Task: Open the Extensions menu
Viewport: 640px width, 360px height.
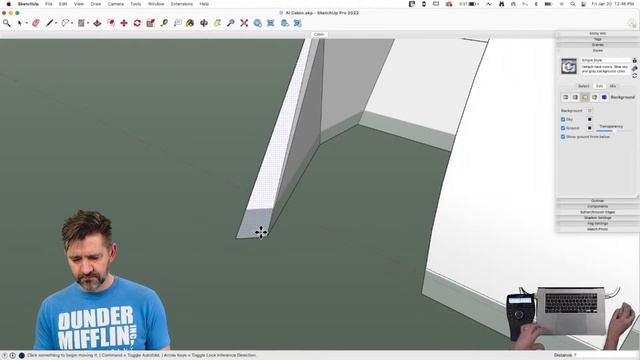Action: [x=182, y=4]
